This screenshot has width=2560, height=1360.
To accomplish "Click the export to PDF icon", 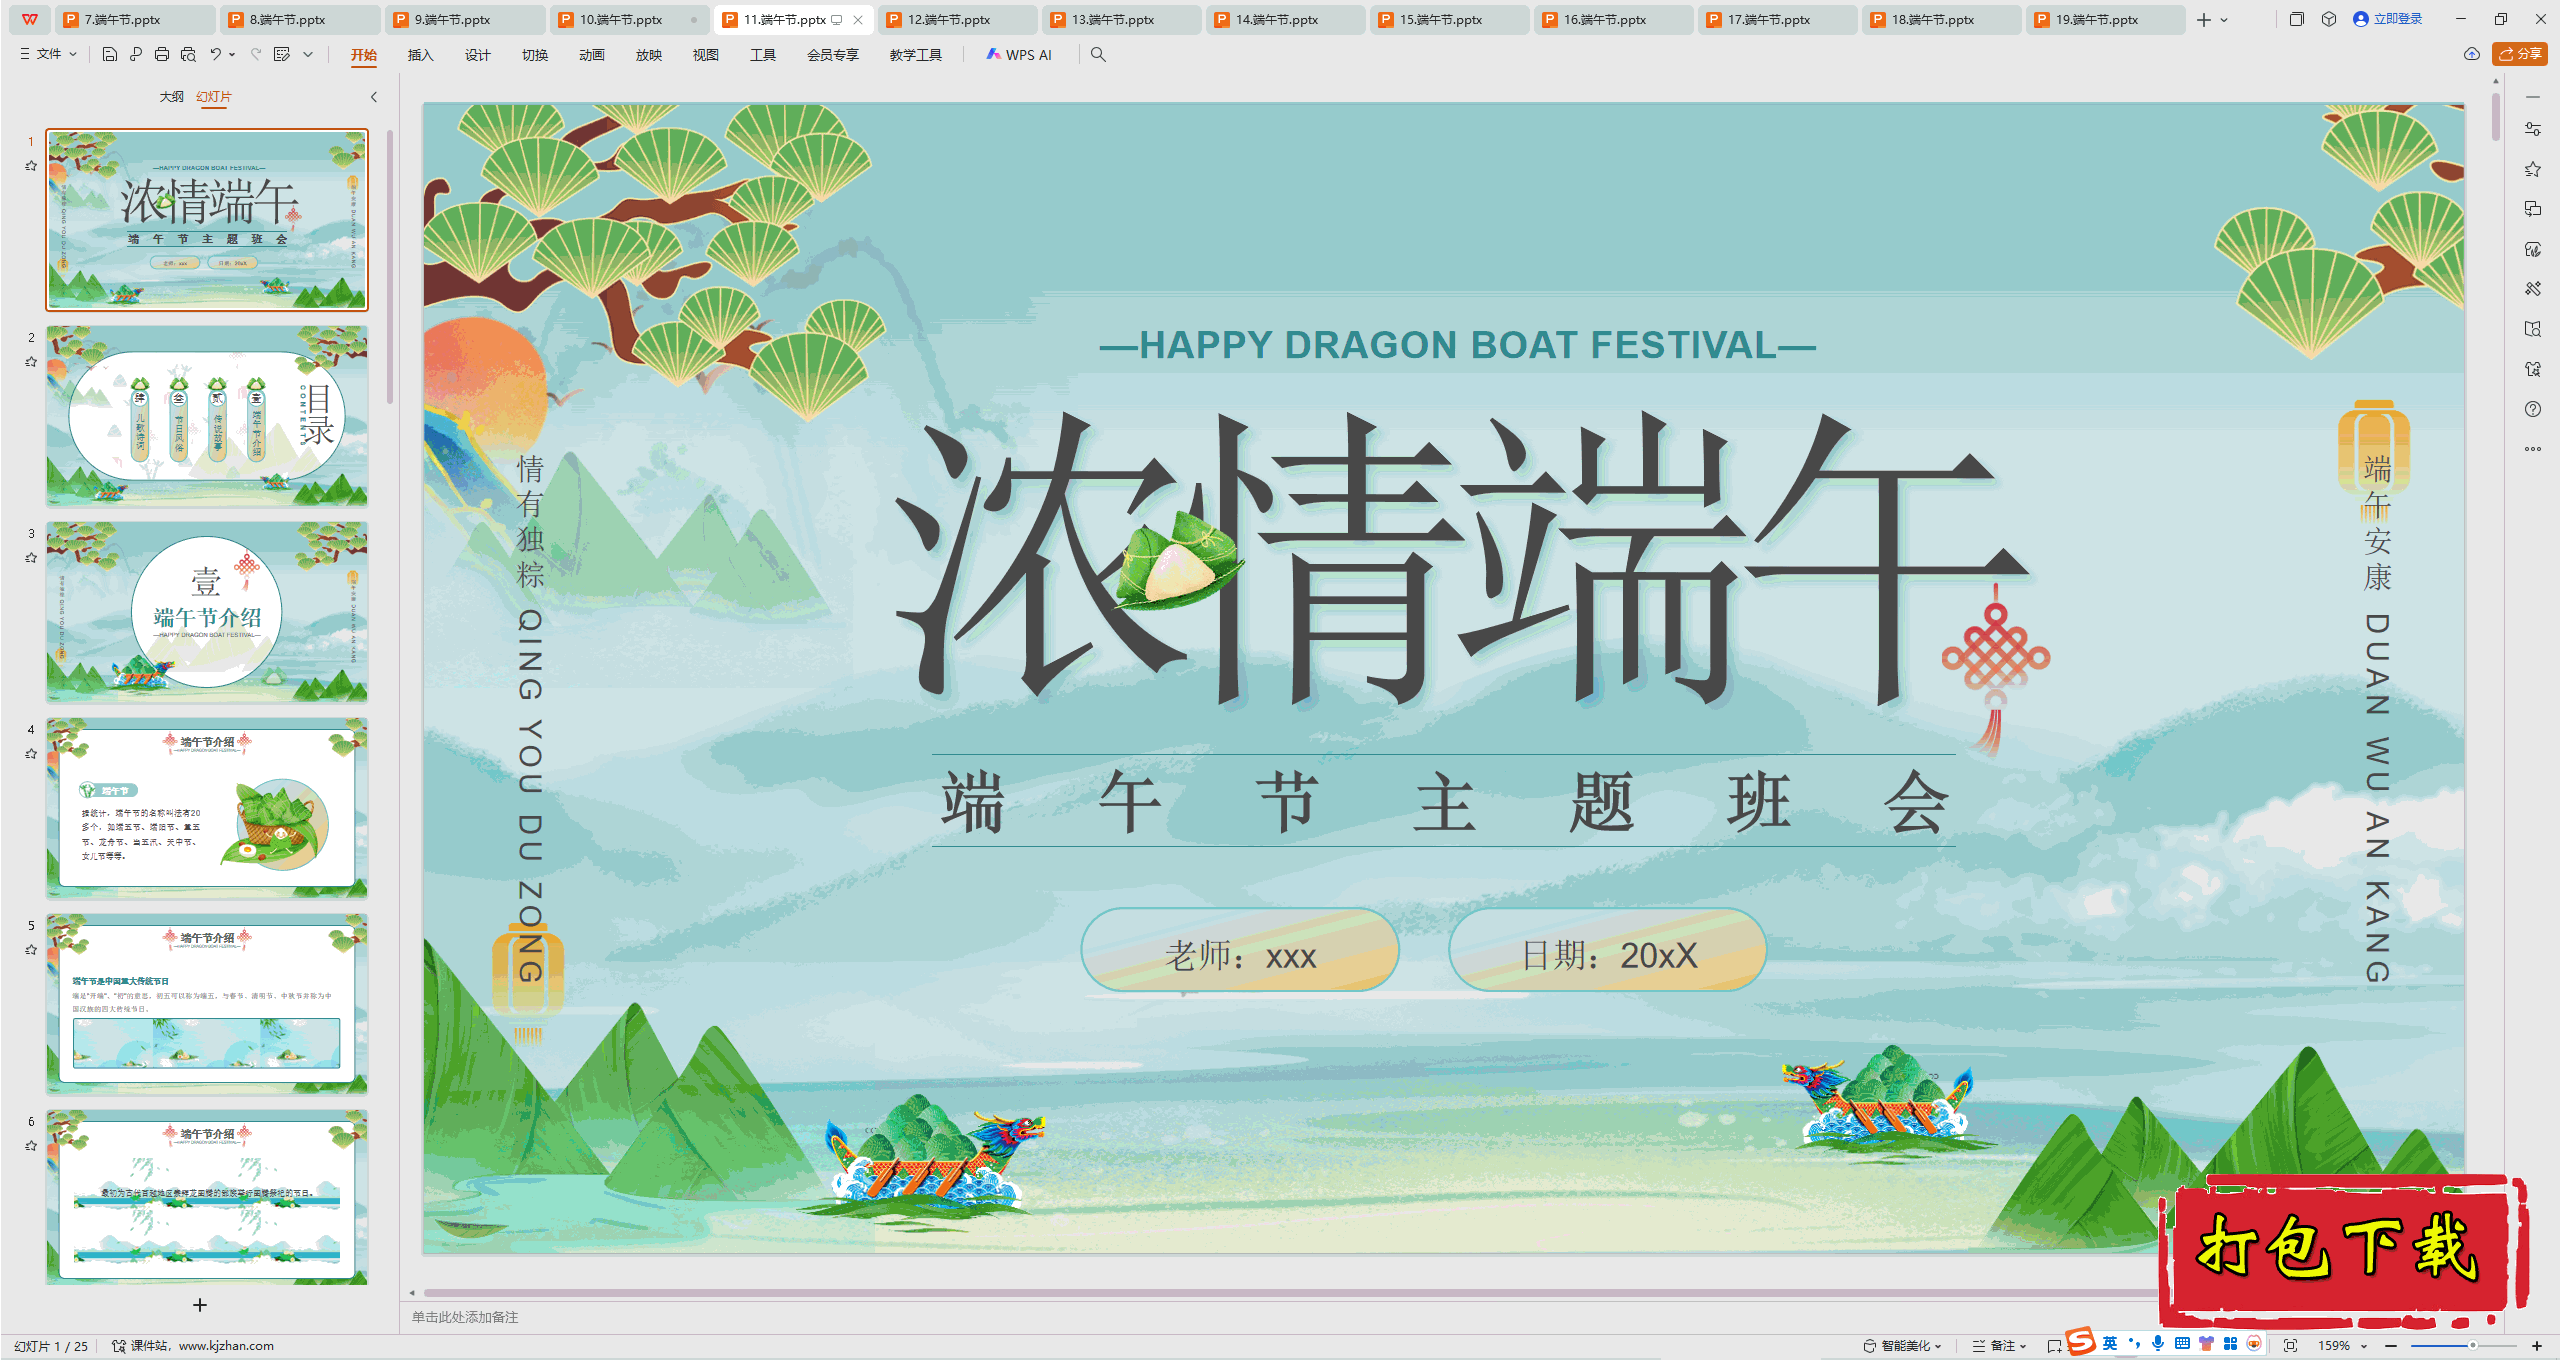I will click(x=136, y=55).
